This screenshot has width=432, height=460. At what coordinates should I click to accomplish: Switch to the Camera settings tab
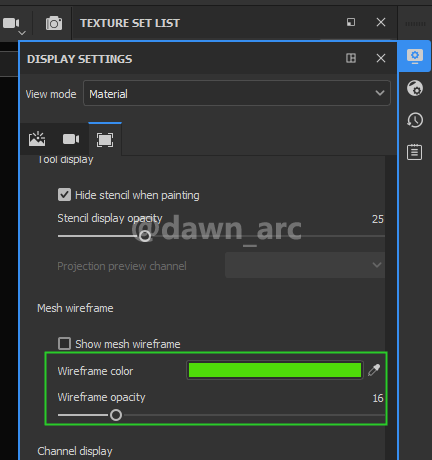pos(71,139)
